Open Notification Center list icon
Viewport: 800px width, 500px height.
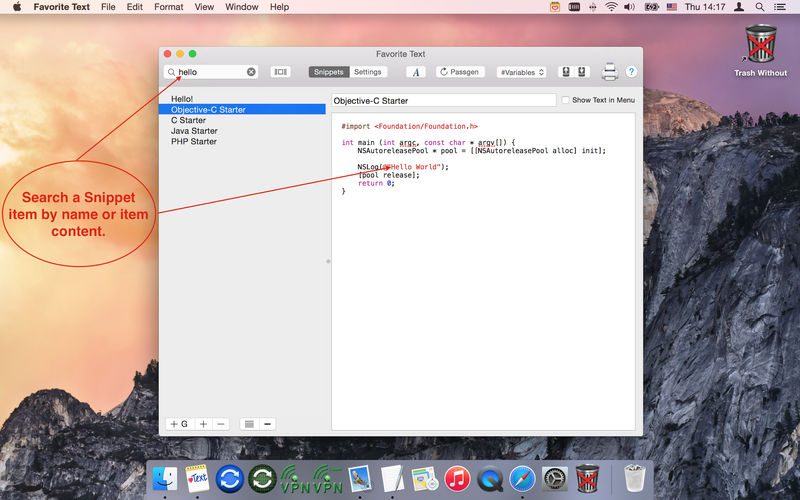[x=780, y=7]
